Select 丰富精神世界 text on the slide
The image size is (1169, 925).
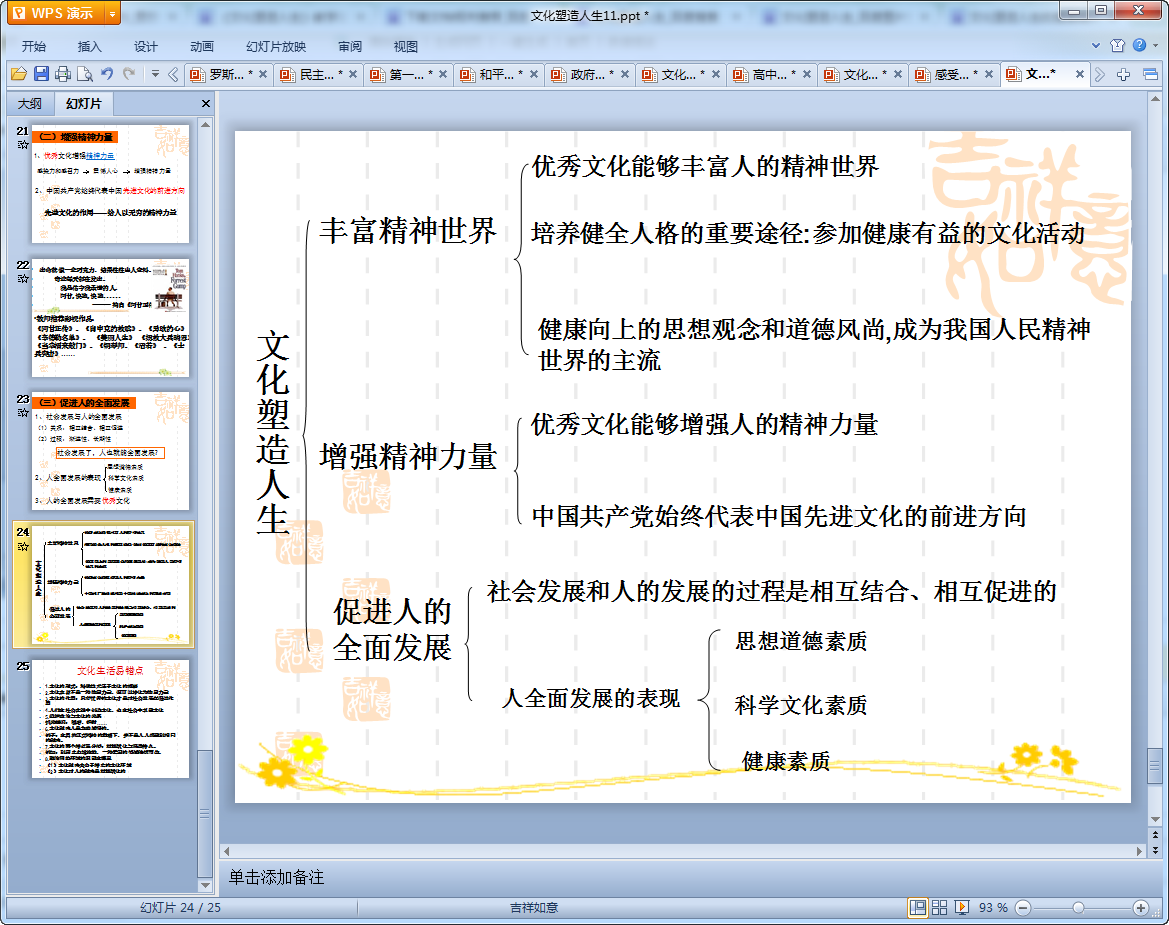point(408,231)
